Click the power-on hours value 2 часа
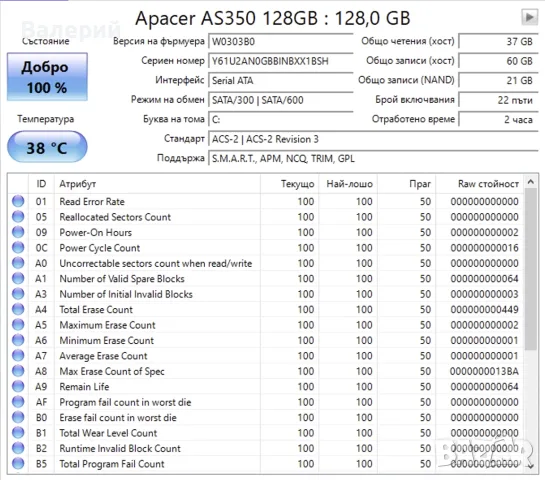Viewport: 545px width, 480px height. 498,120
